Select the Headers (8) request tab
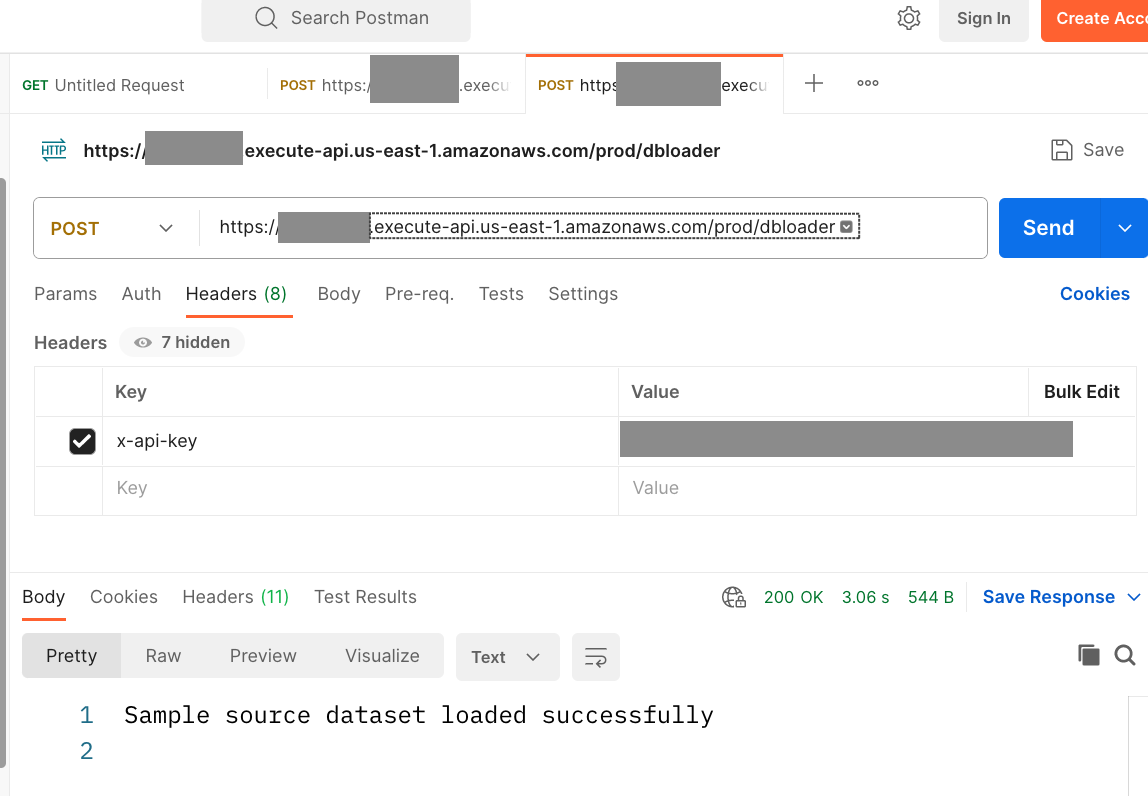 pos(236,294)
